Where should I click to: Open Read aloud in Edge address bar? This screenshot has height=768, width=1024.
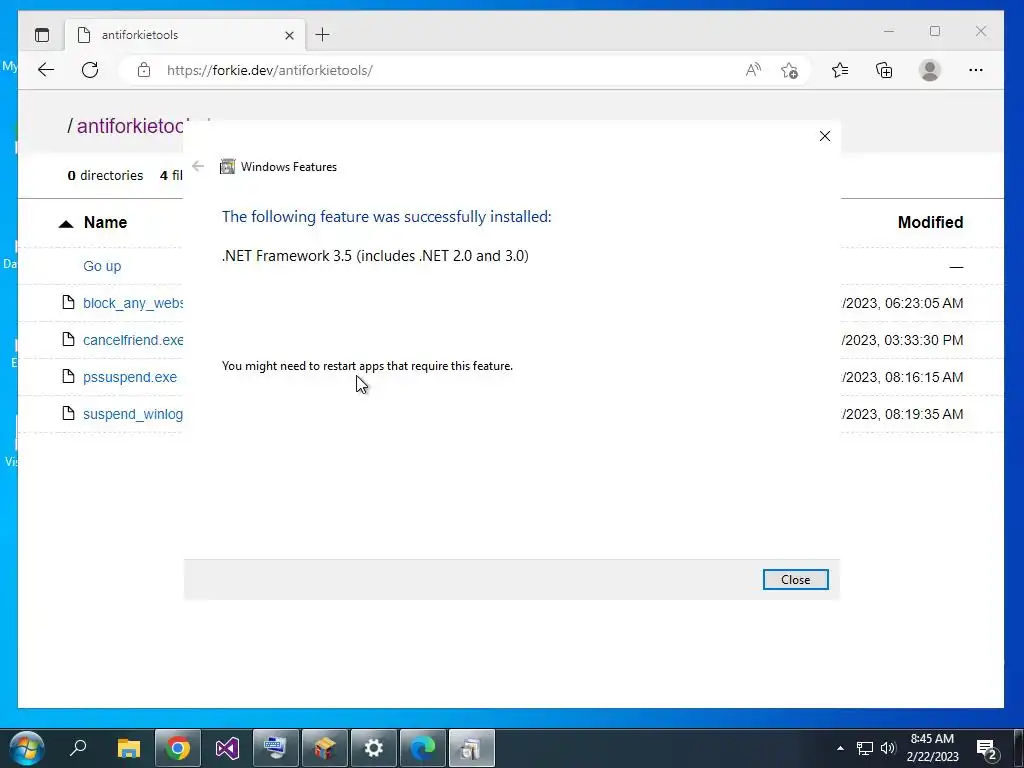point(753,70)
